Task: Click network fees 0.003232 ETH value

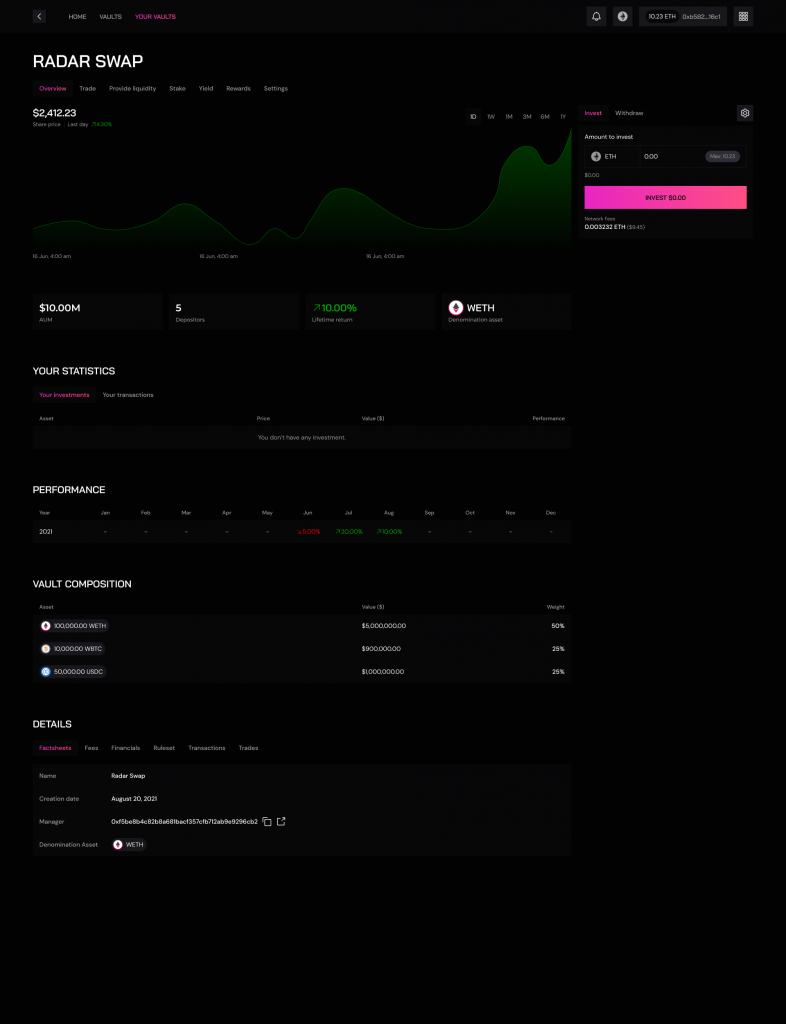Action: click(605, 227)
